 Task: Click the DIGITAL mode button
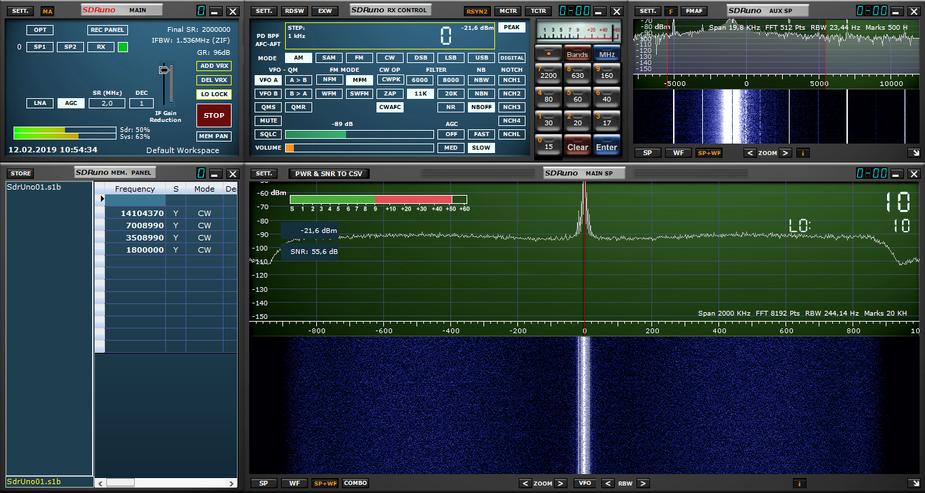[x=511, y=58]
